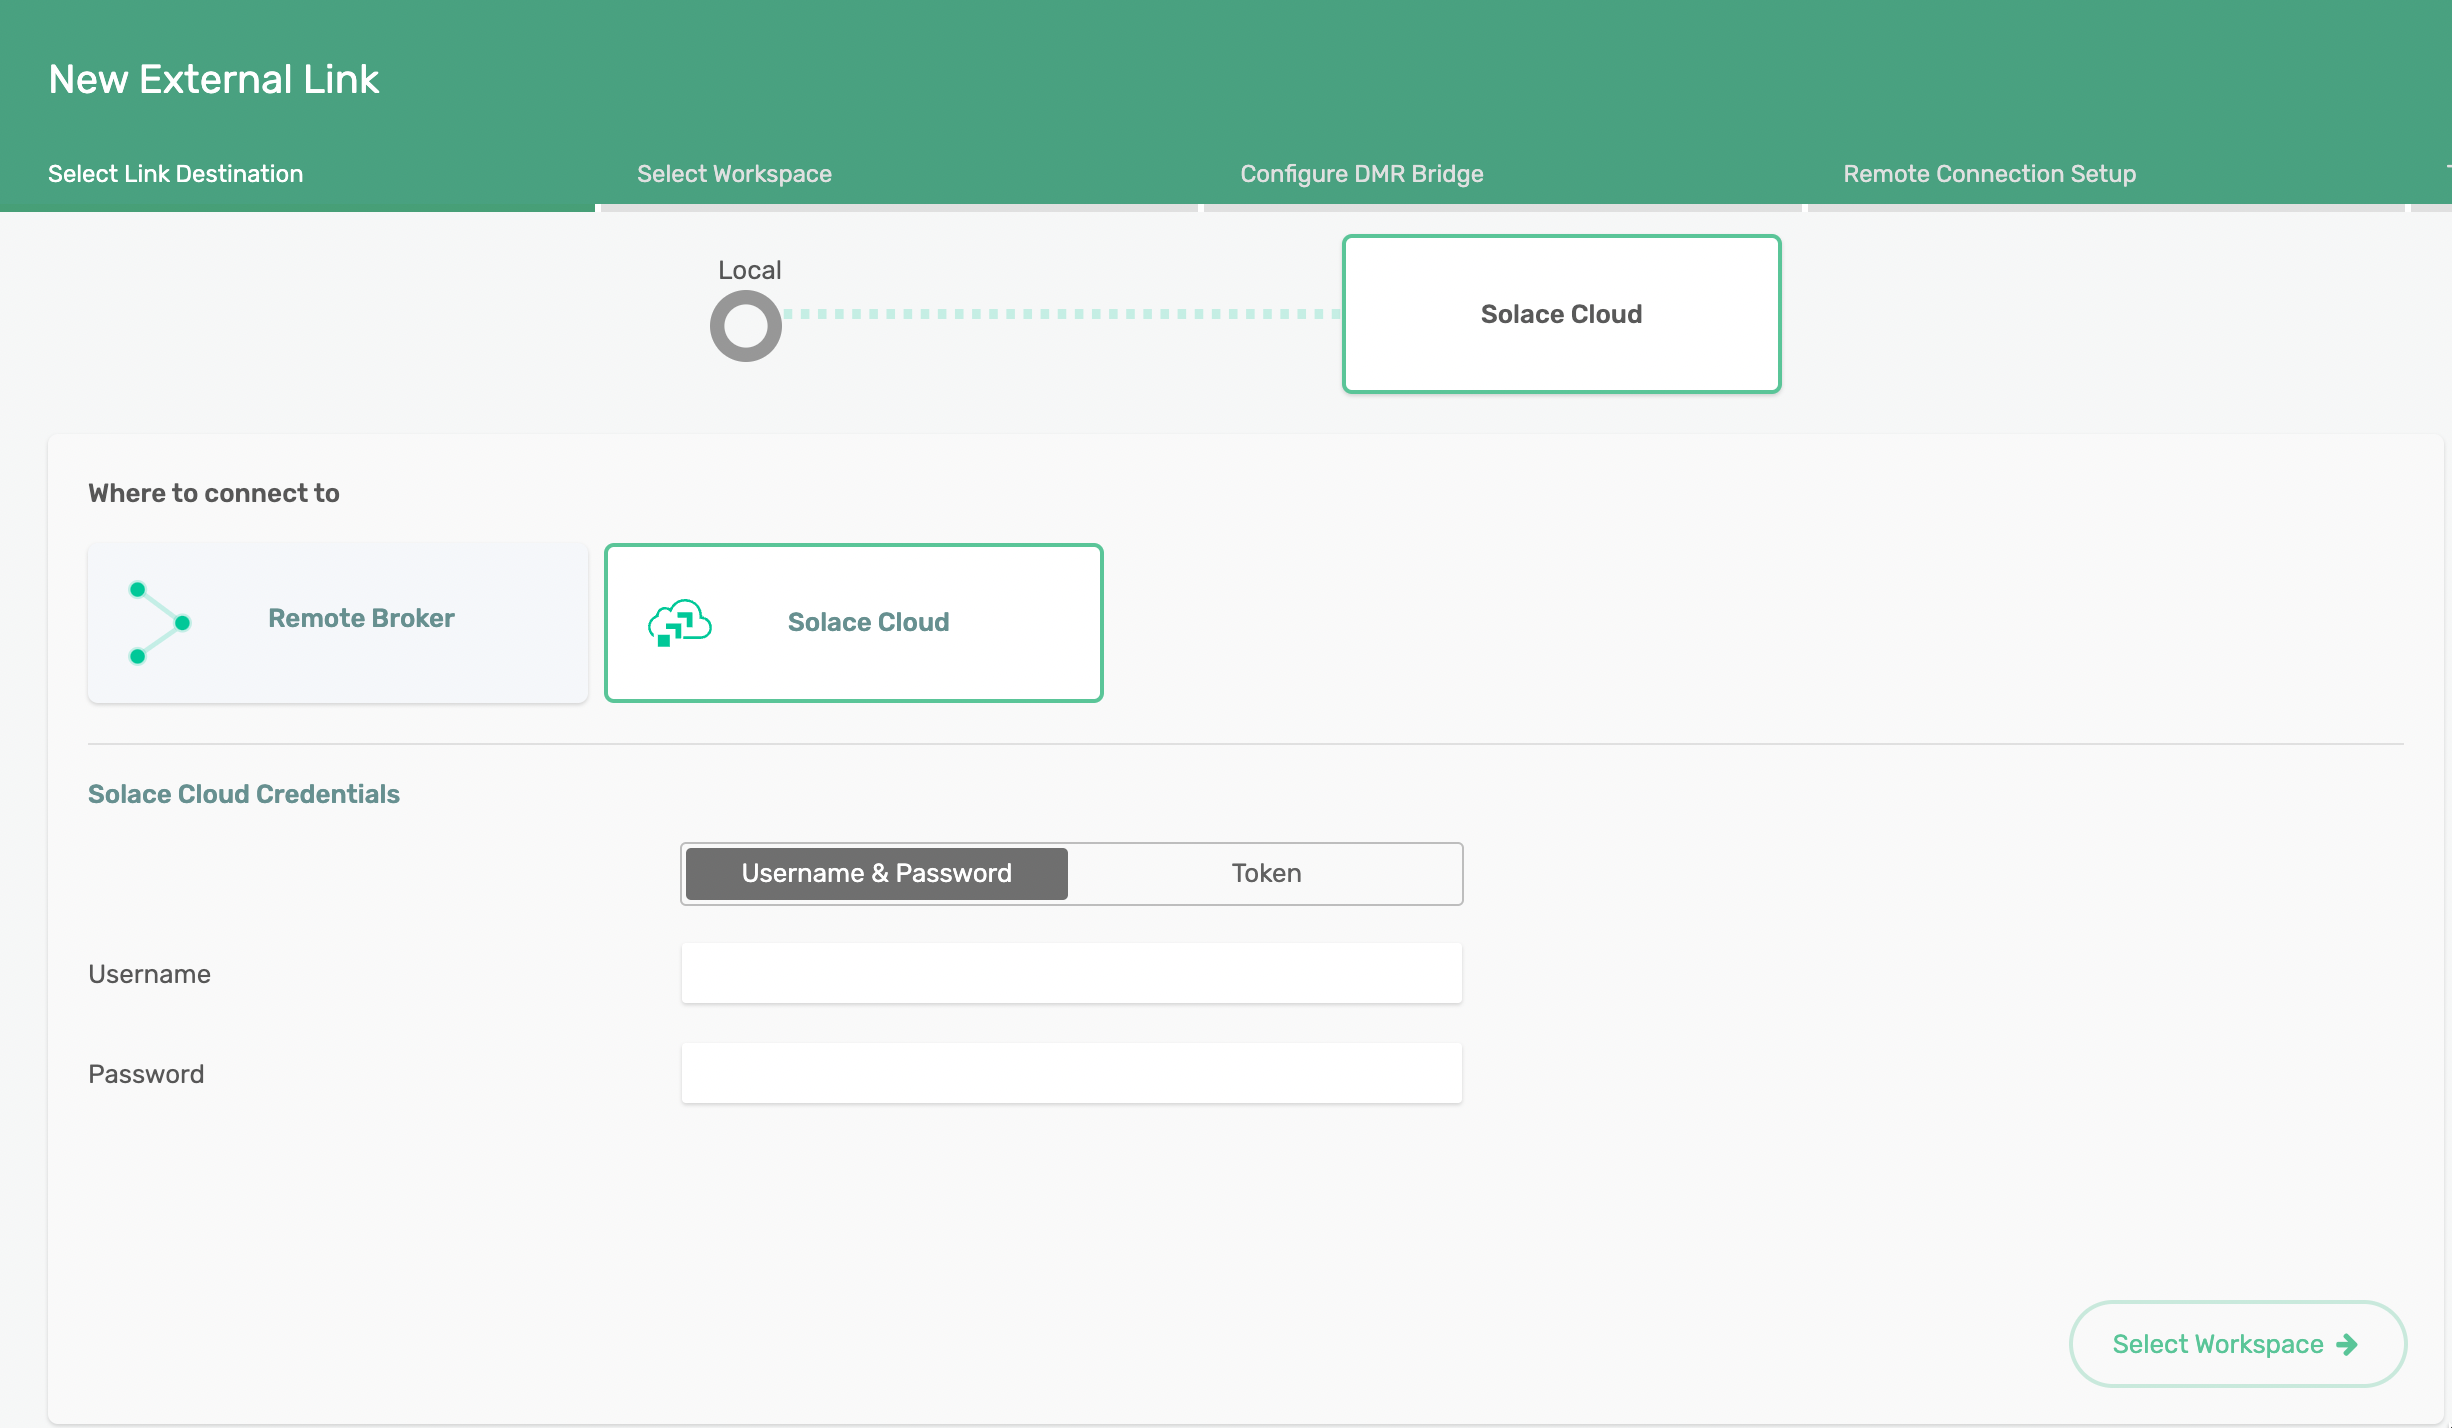Choose Remote Broker as connection target
Screen dimensions: 2452x1428
point(337,622)
